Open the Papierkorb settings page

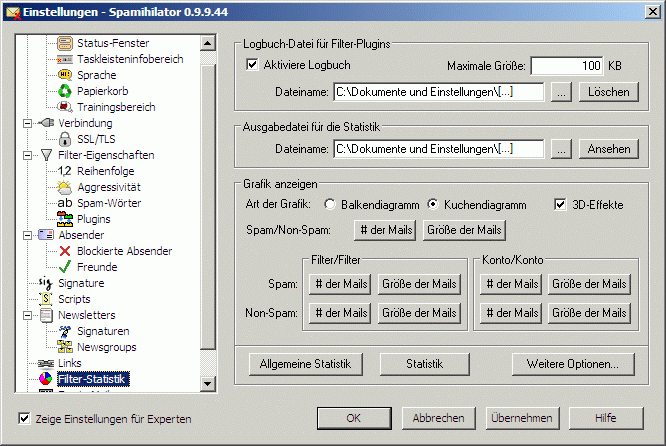102,91
